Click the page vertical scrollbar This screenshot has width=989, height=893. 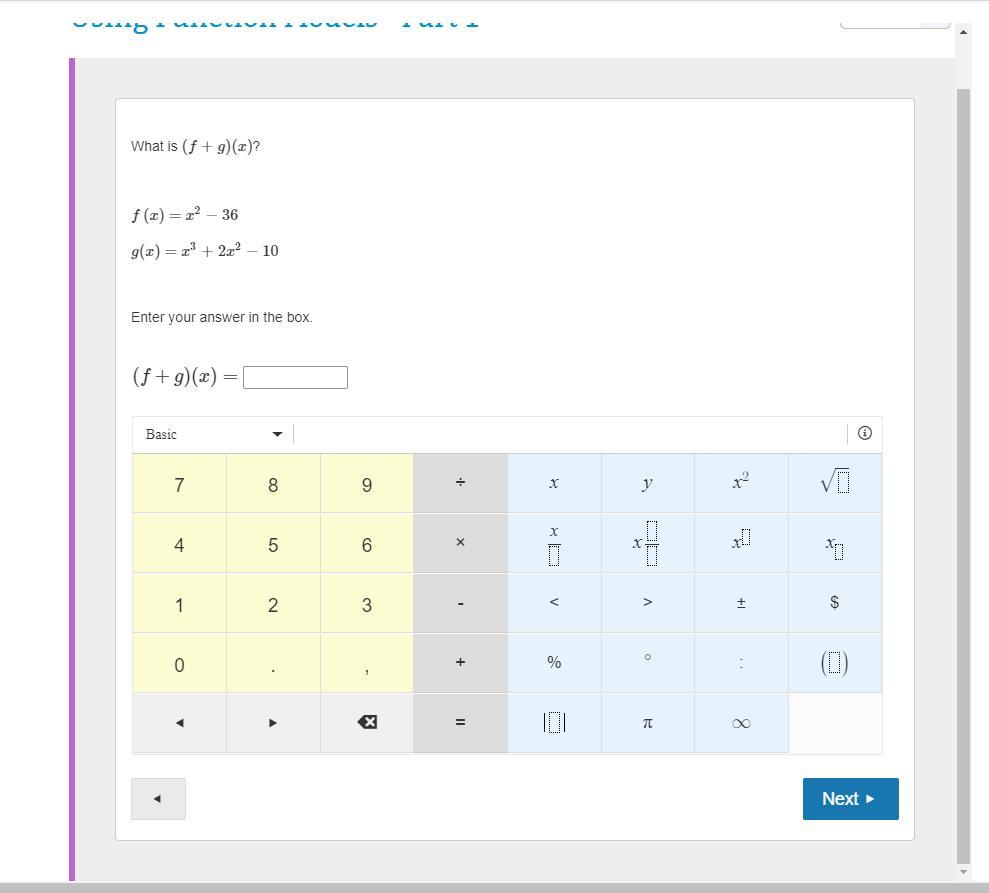point(963,450)
